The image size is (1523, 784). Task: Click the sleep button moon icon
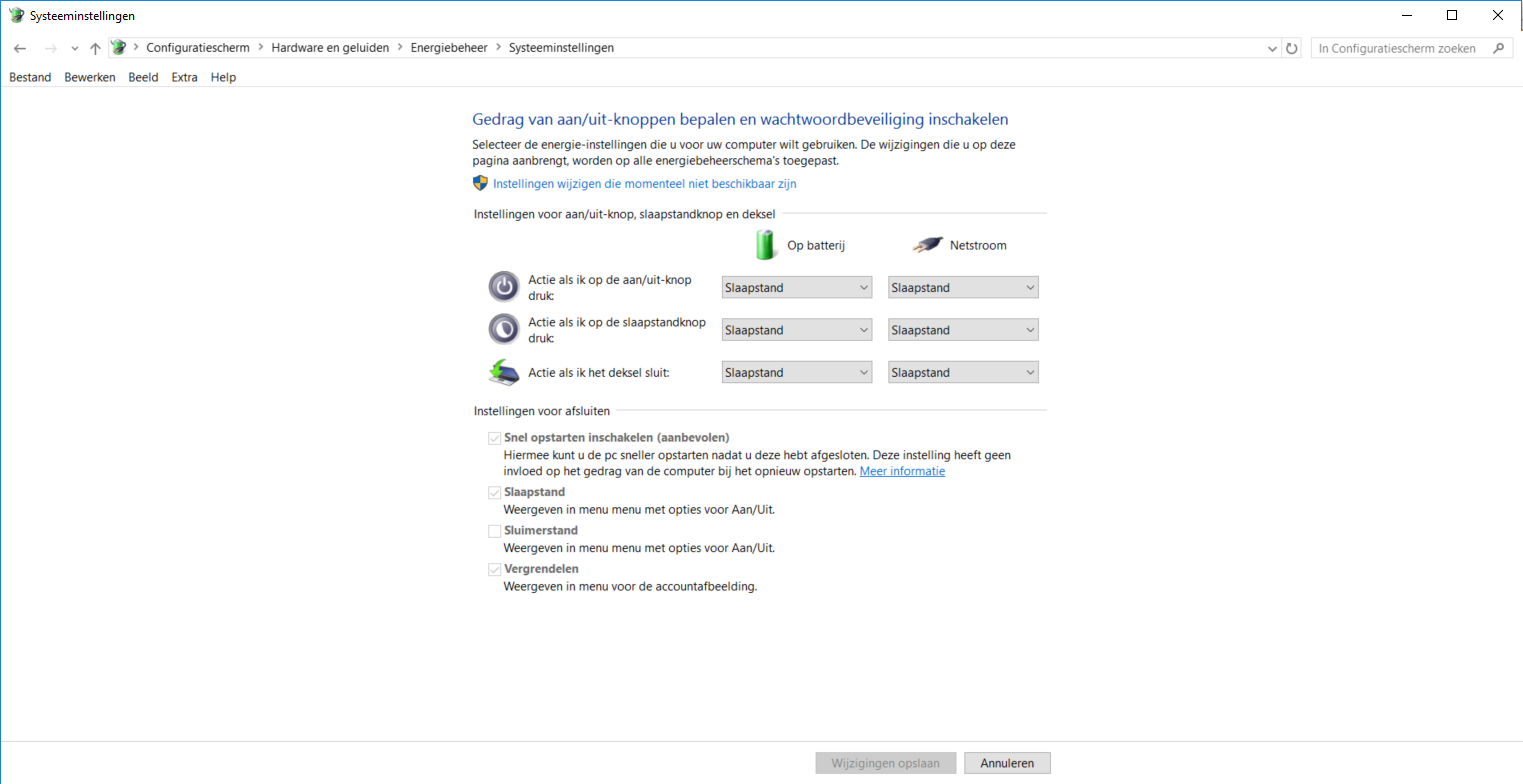[x=505, y=329]
